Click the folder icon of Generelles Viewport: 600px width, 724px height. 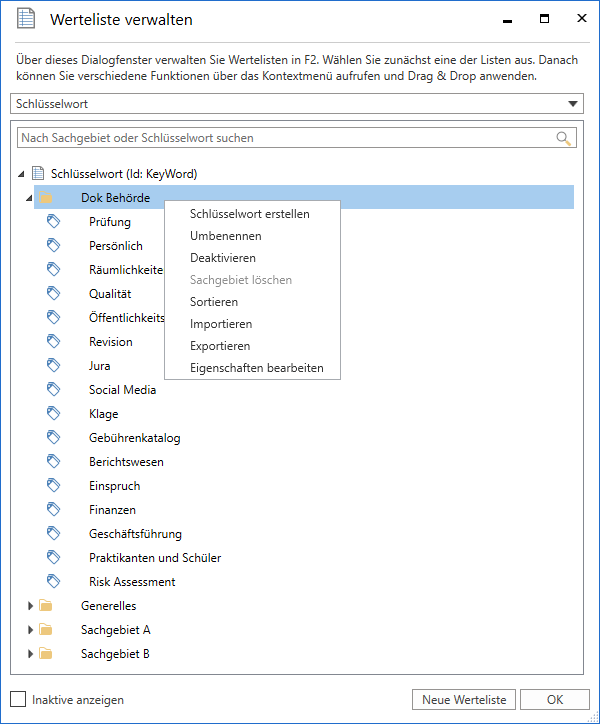(45, 606)
